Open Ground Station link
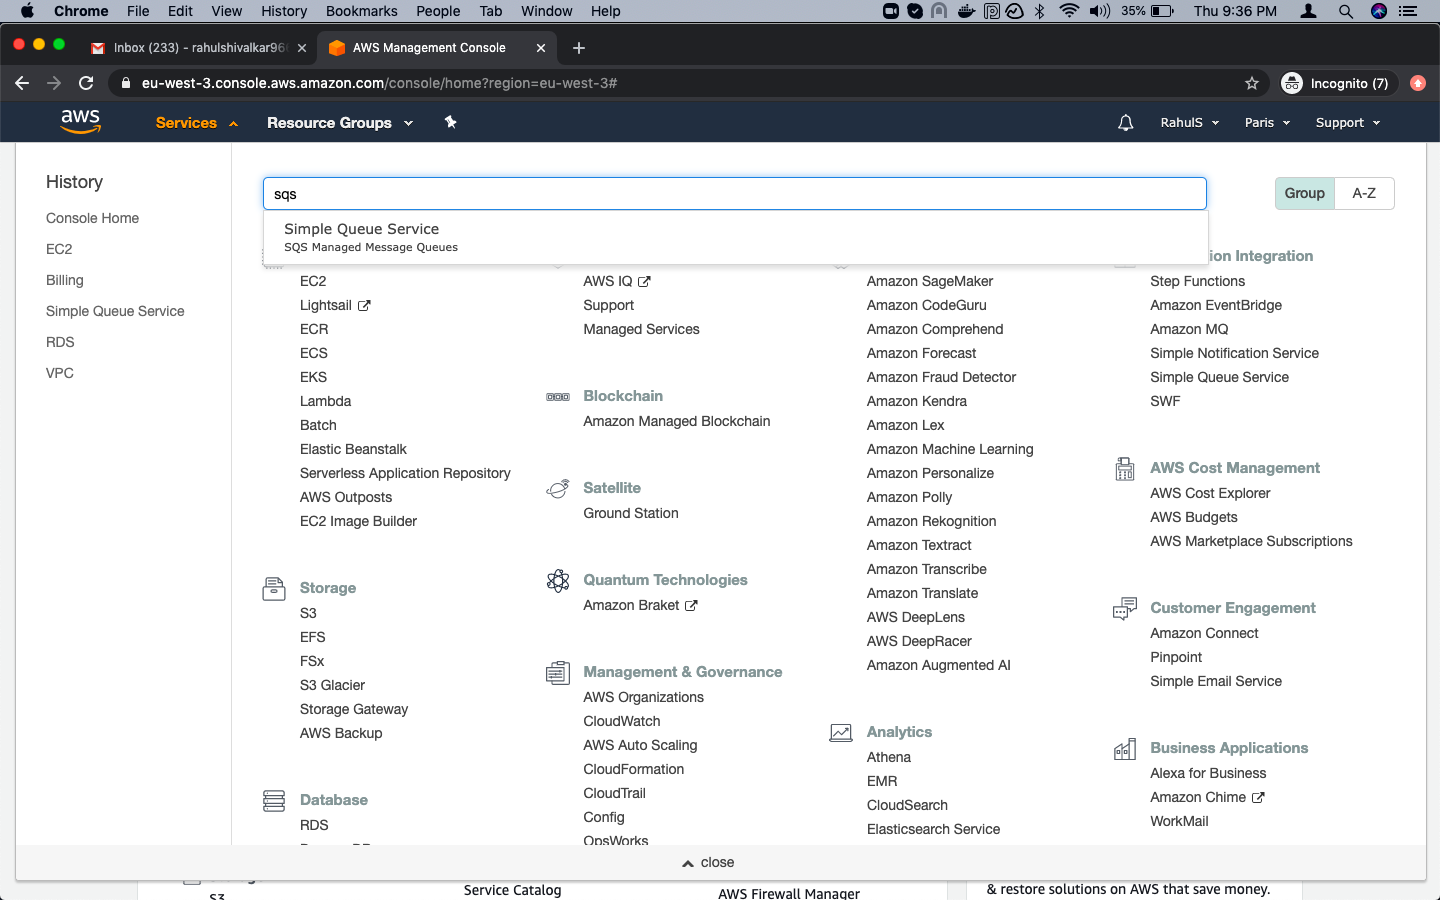The width and height of the screenshot is (1440, 900). (630, 513)
